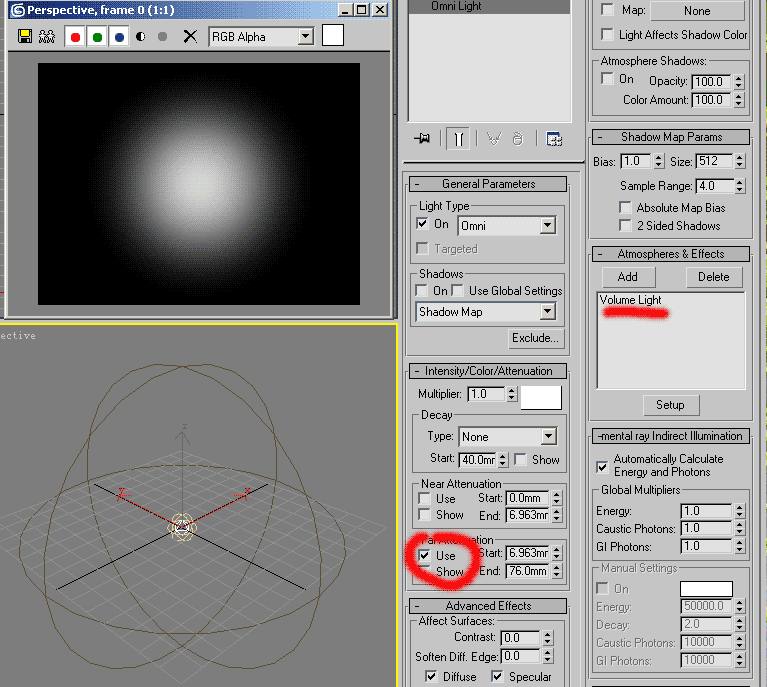The image size is (767, 687).
Task: Toggle the blue channel display
Action: (119, 37)
